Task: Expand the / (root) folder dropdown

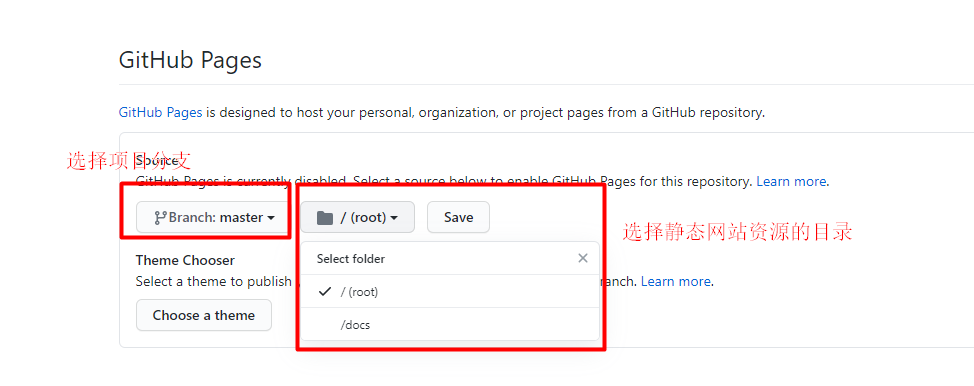Action: pyautogui.click(x=358, y=218)
